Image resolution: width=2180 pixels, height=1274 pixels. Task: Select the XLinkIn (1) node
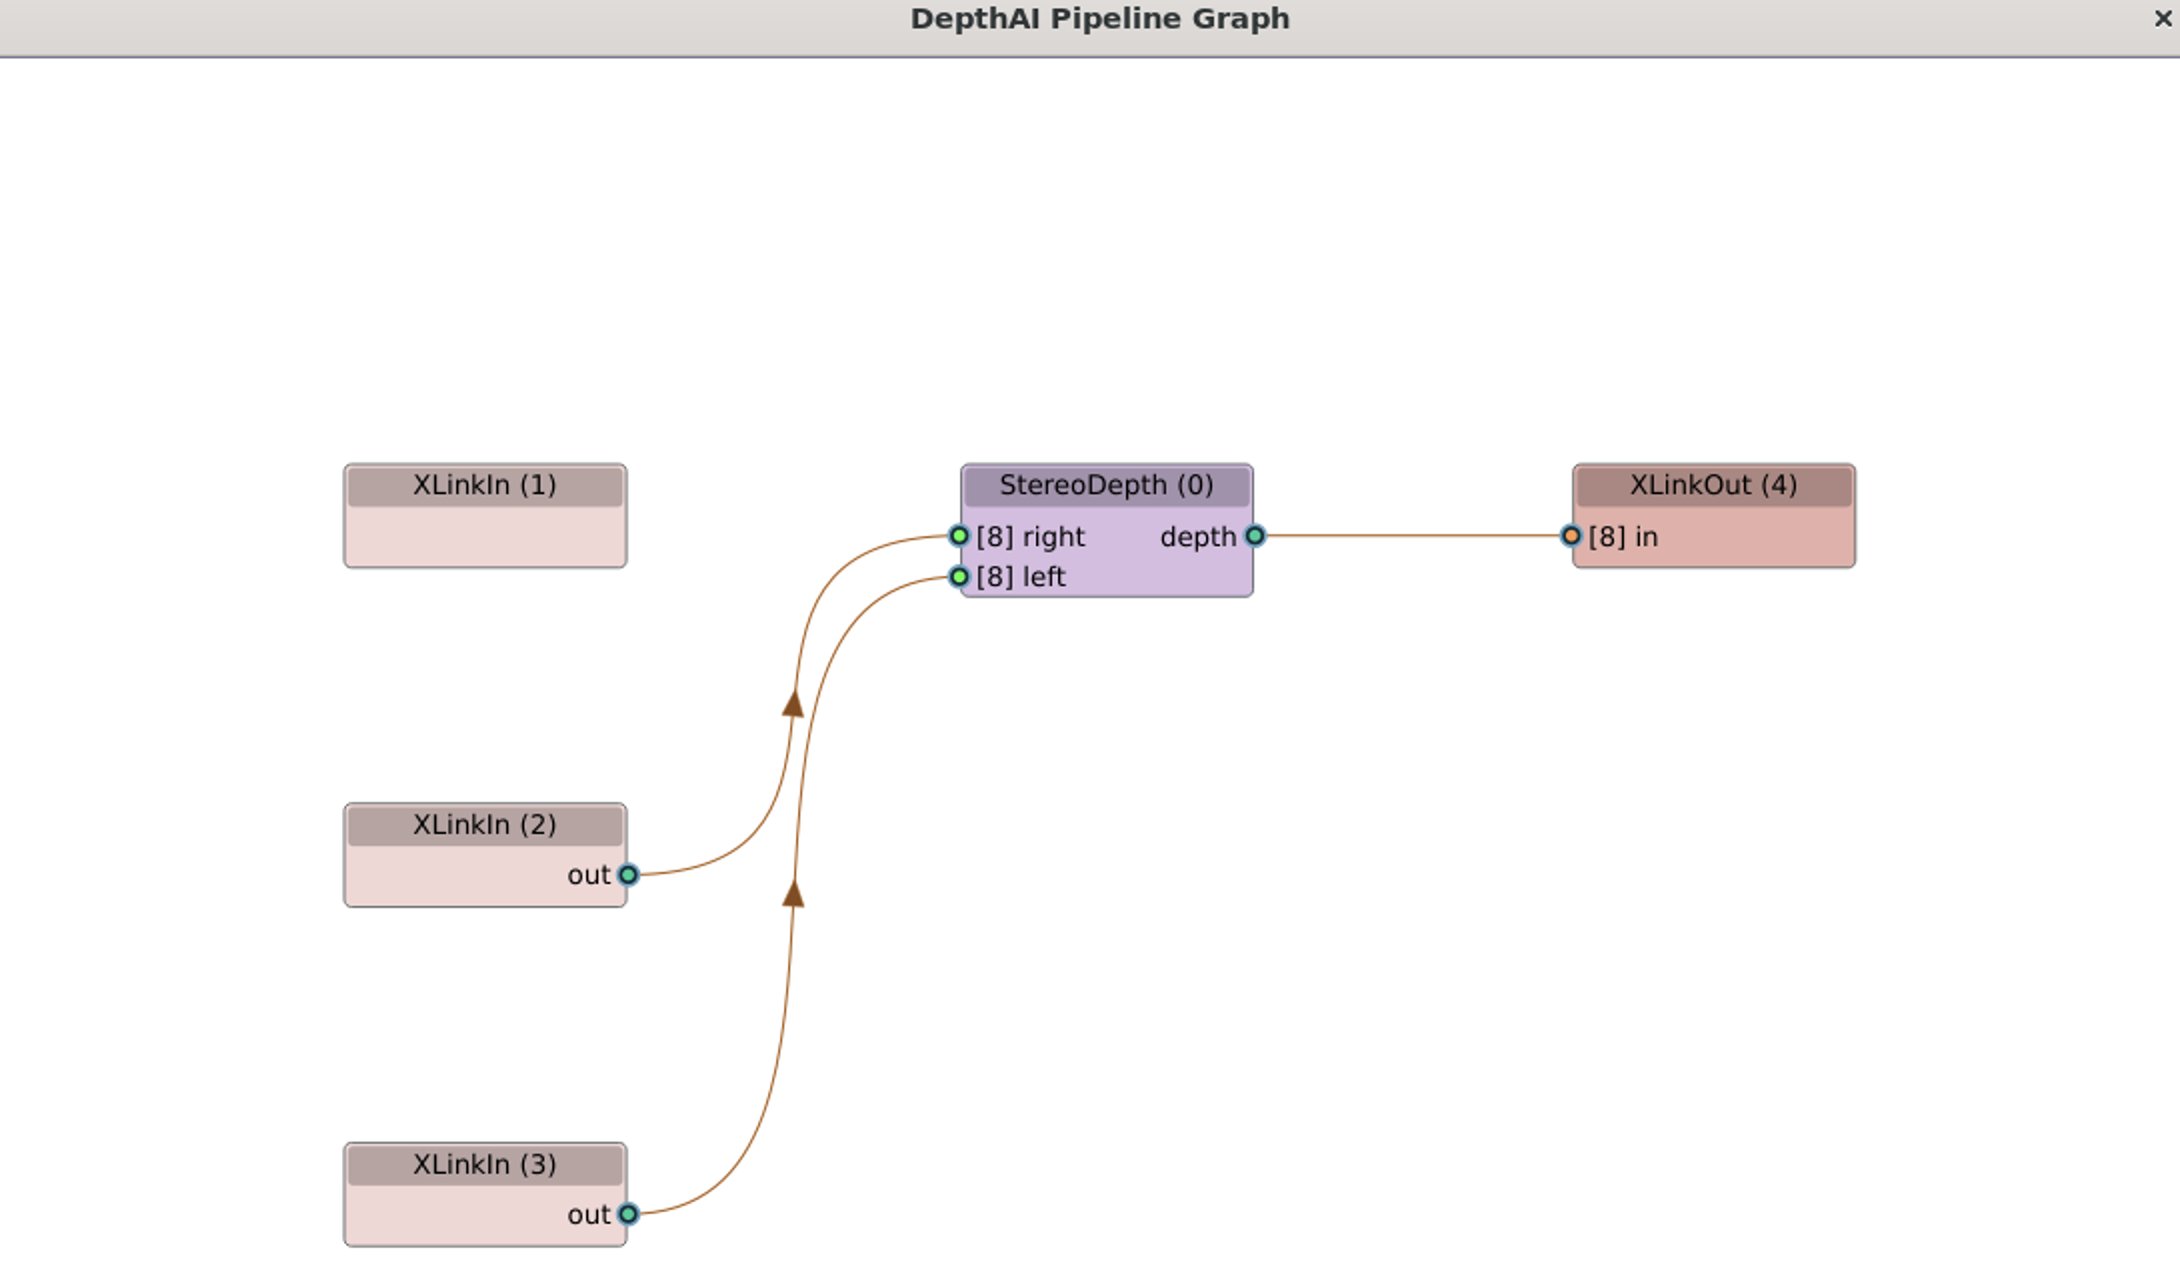click(x=484, y=516)
